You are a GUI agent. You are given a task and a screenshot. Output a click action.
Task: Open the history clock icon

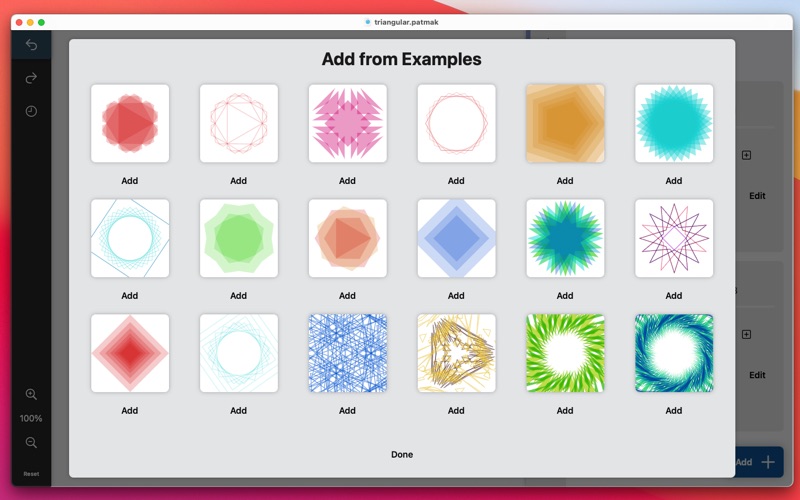(x=31, y=111)
